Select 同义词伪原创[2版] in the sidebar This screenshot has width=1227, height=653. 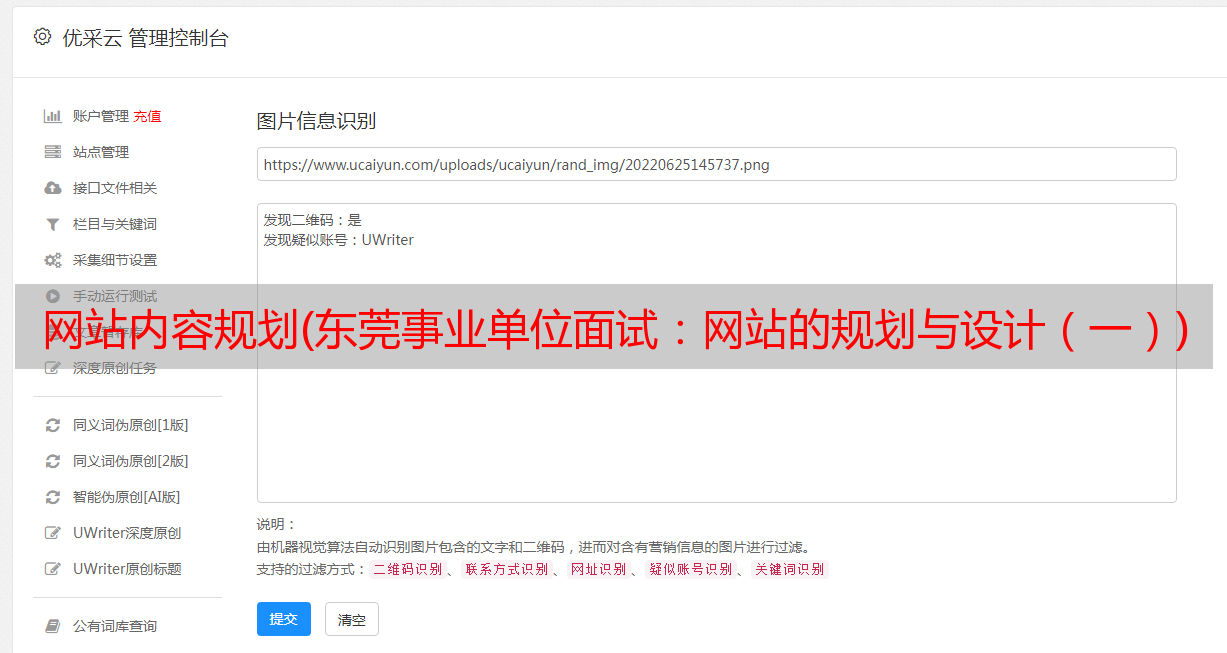pos(131,461)
